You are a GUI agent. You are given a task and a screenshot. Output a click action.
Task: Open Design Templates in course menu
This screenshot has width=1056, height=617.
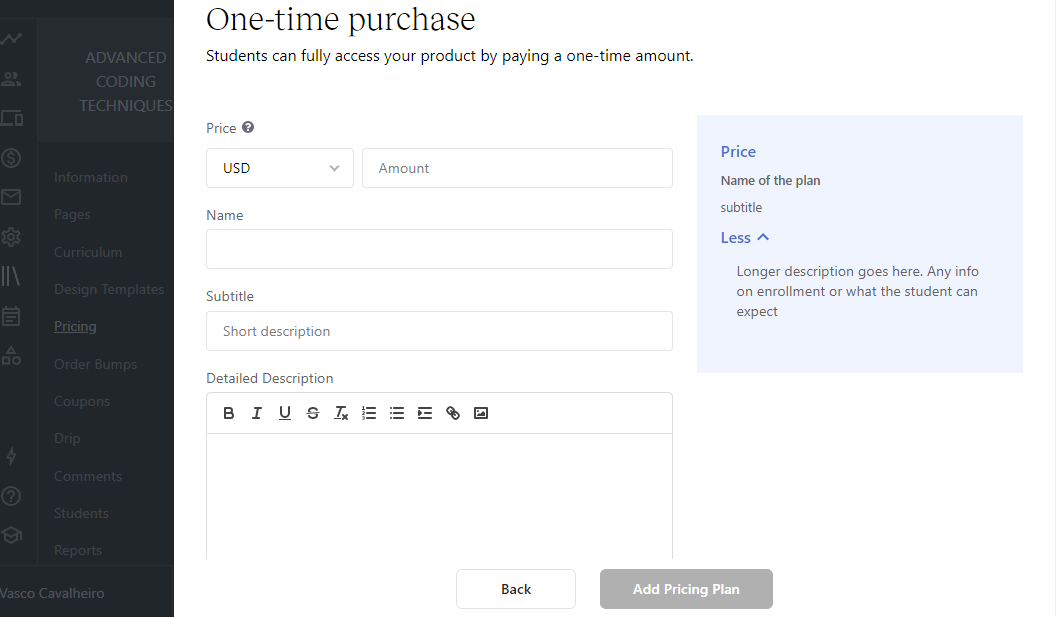tap(109, 289)
